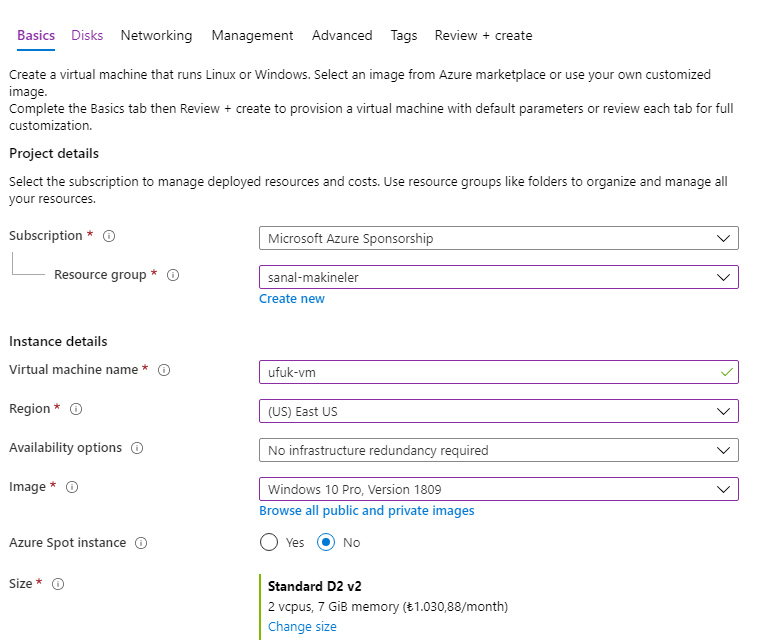The width and height of the screenshot is (763, 644).
Task: Open the Advanced tab
Action: 342,36
